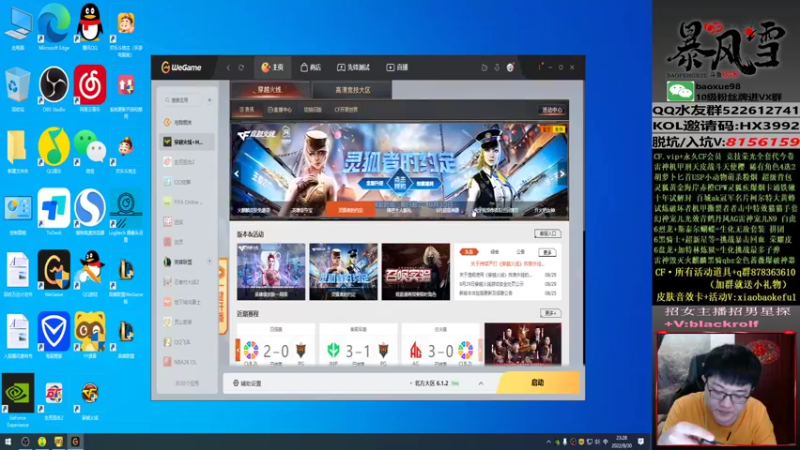Screen dimensions: 800x450
Task: Expand the 英雄联盟 sidebar entry arrow
Action: (x=209, y=262)
